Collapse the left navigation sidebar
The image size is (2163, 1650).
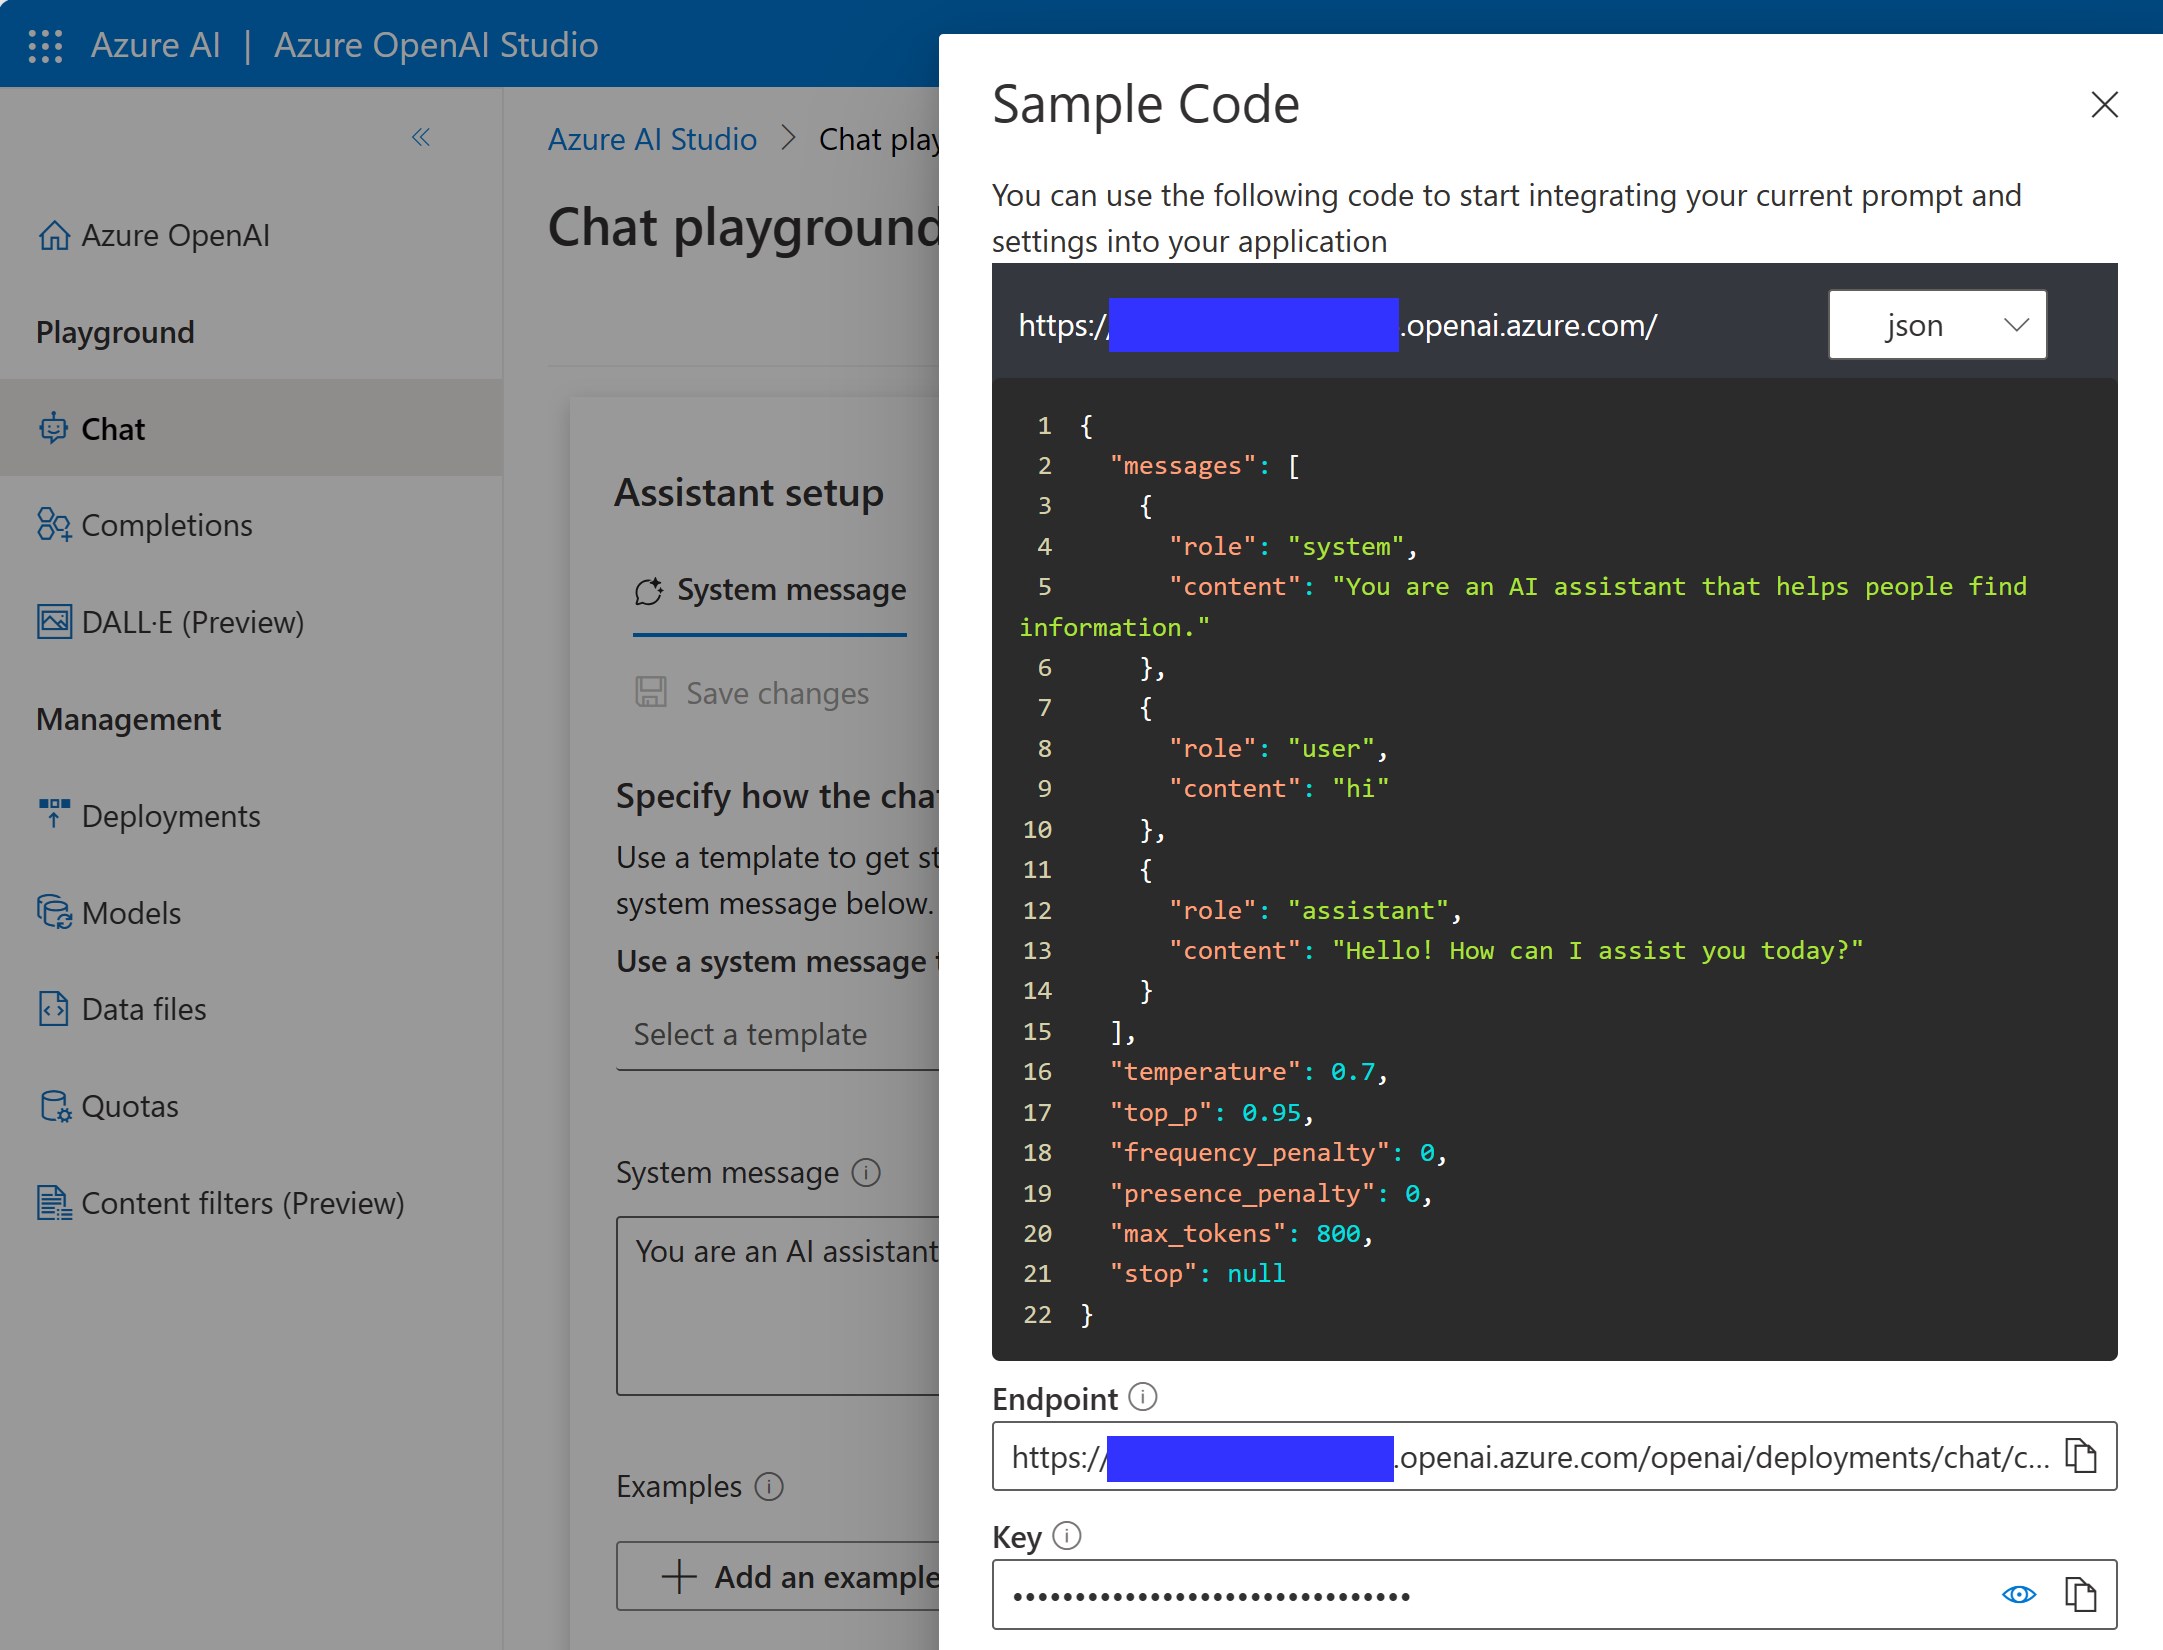pos(420,137)
